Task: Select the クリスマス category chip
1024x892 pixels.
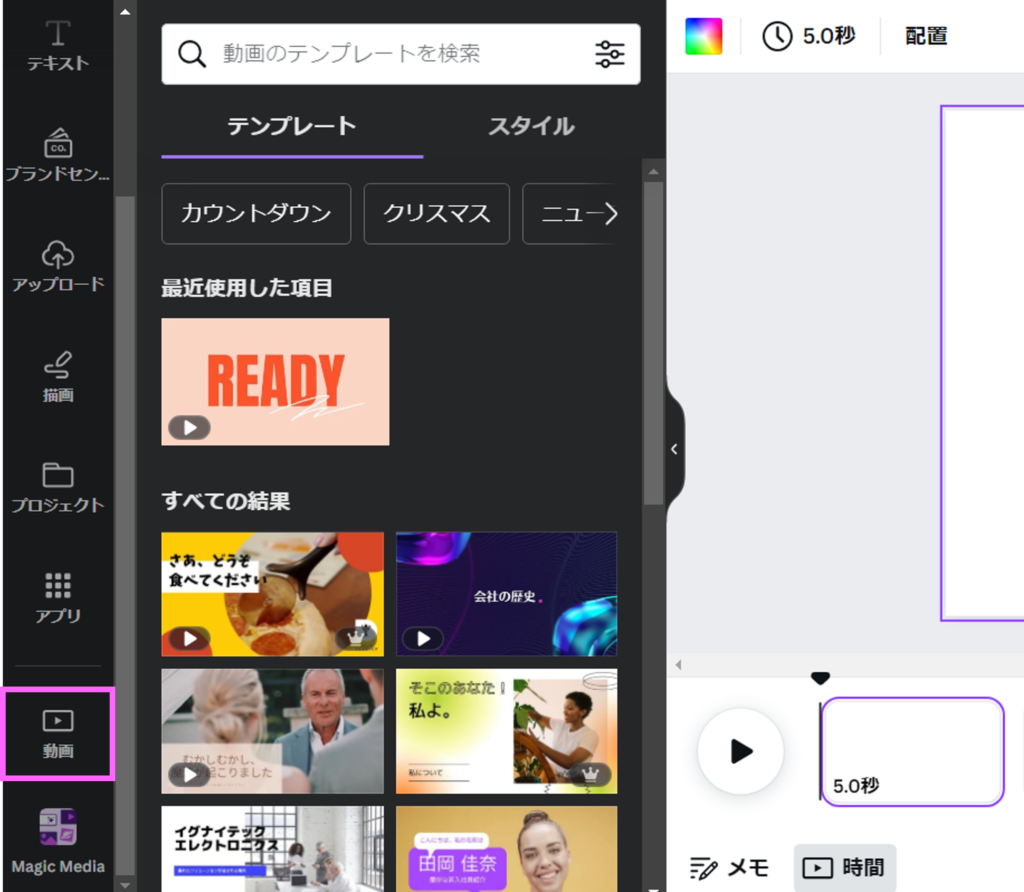Action: click(436, 214)
